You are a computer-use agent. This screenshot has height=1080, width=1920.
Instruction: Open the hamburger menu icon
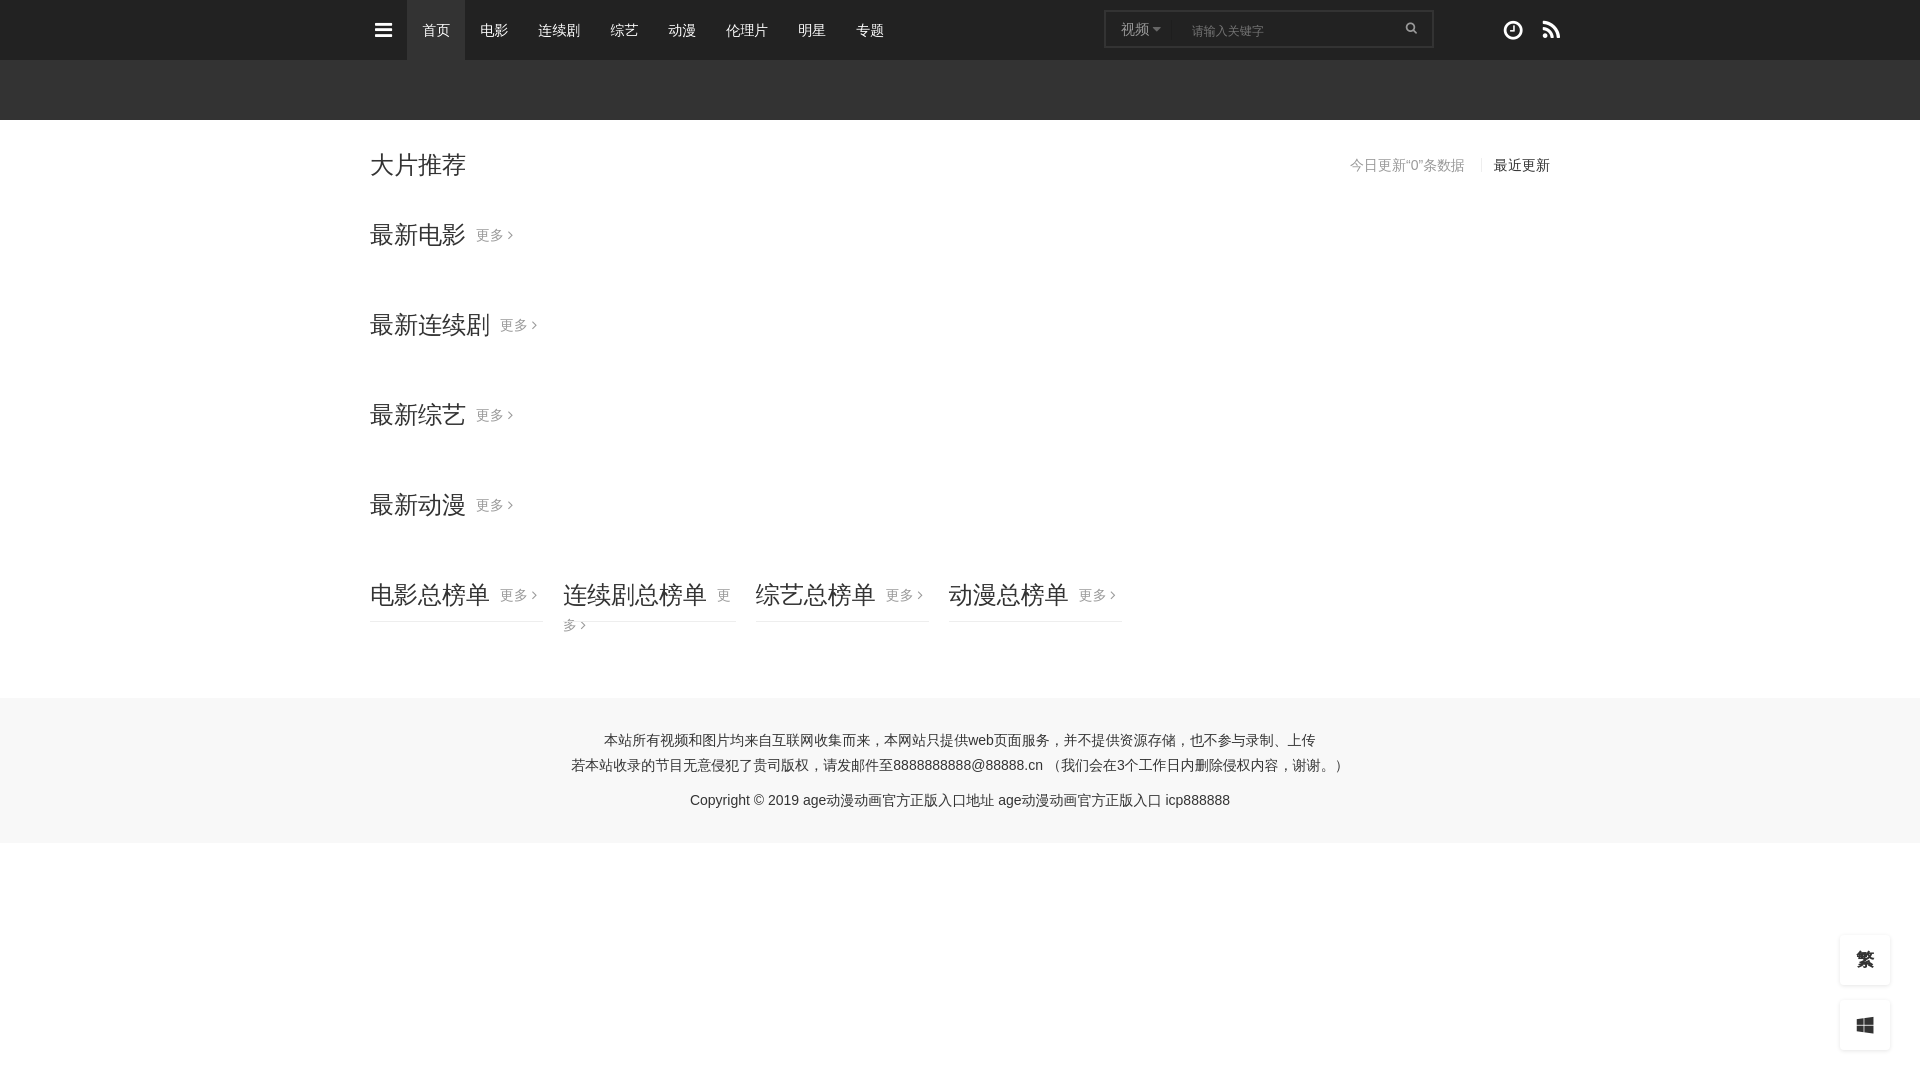click(x=383, y=30)
